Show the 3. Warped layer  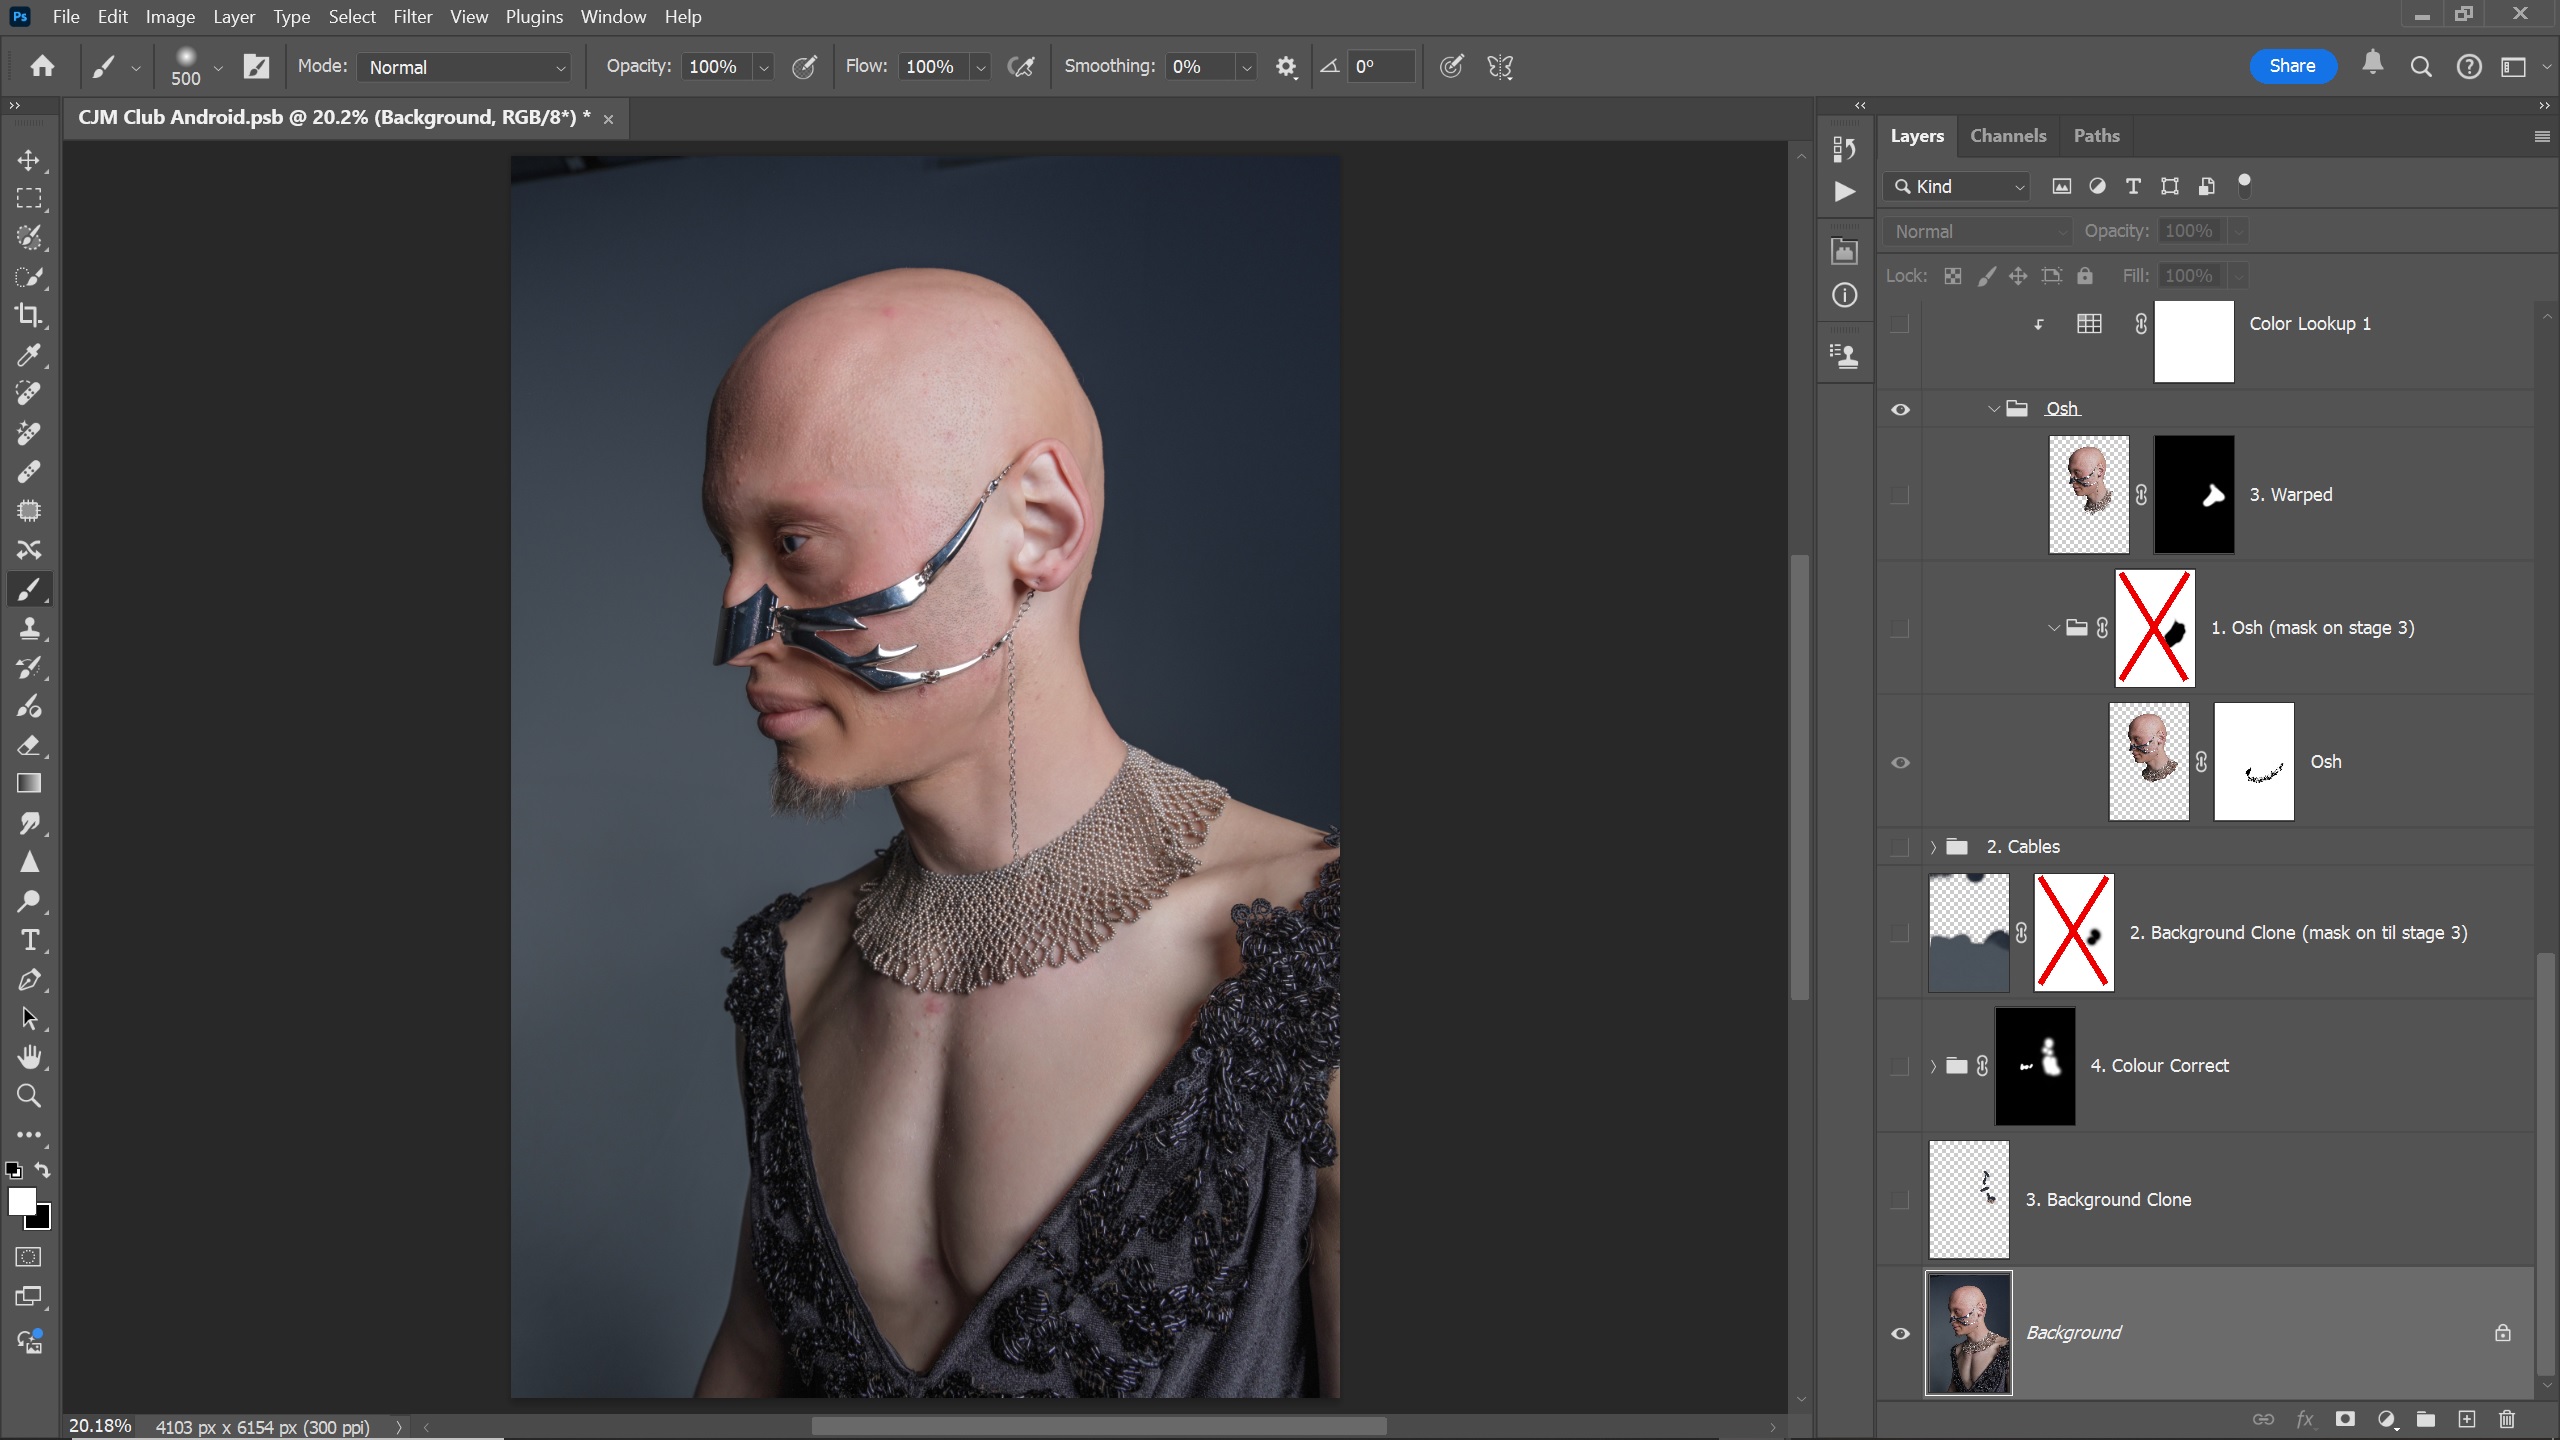(1900, 495)
